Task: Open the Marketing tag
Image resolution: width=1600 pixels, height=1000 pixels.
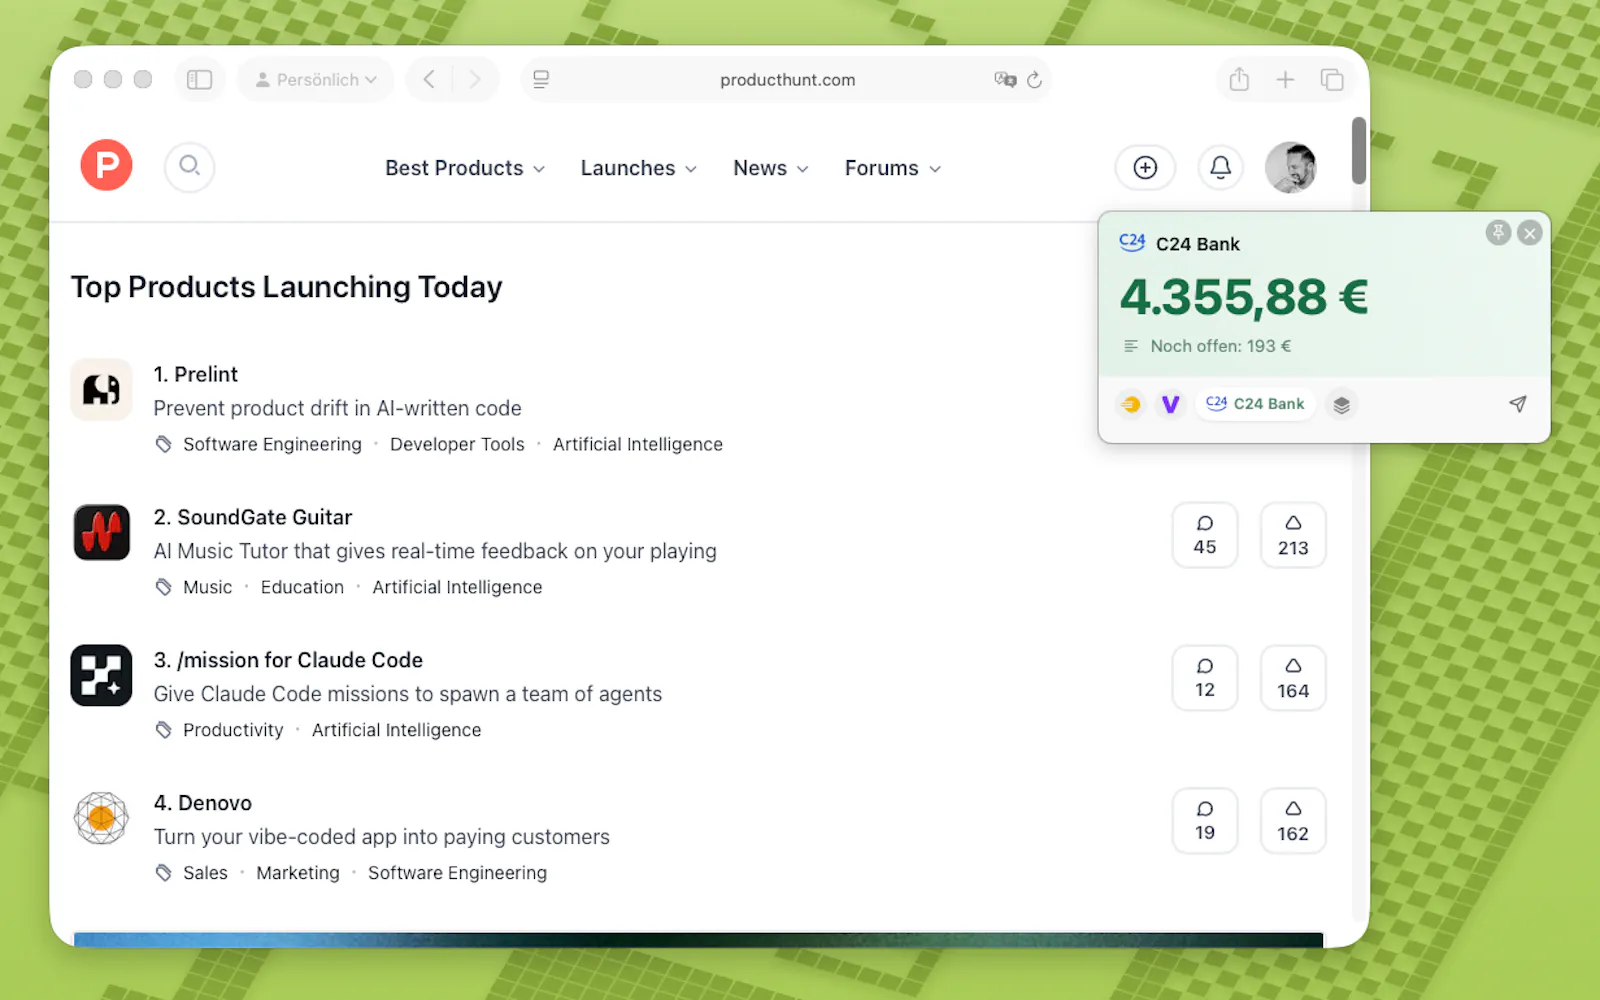Action: [x=298, y=873]
